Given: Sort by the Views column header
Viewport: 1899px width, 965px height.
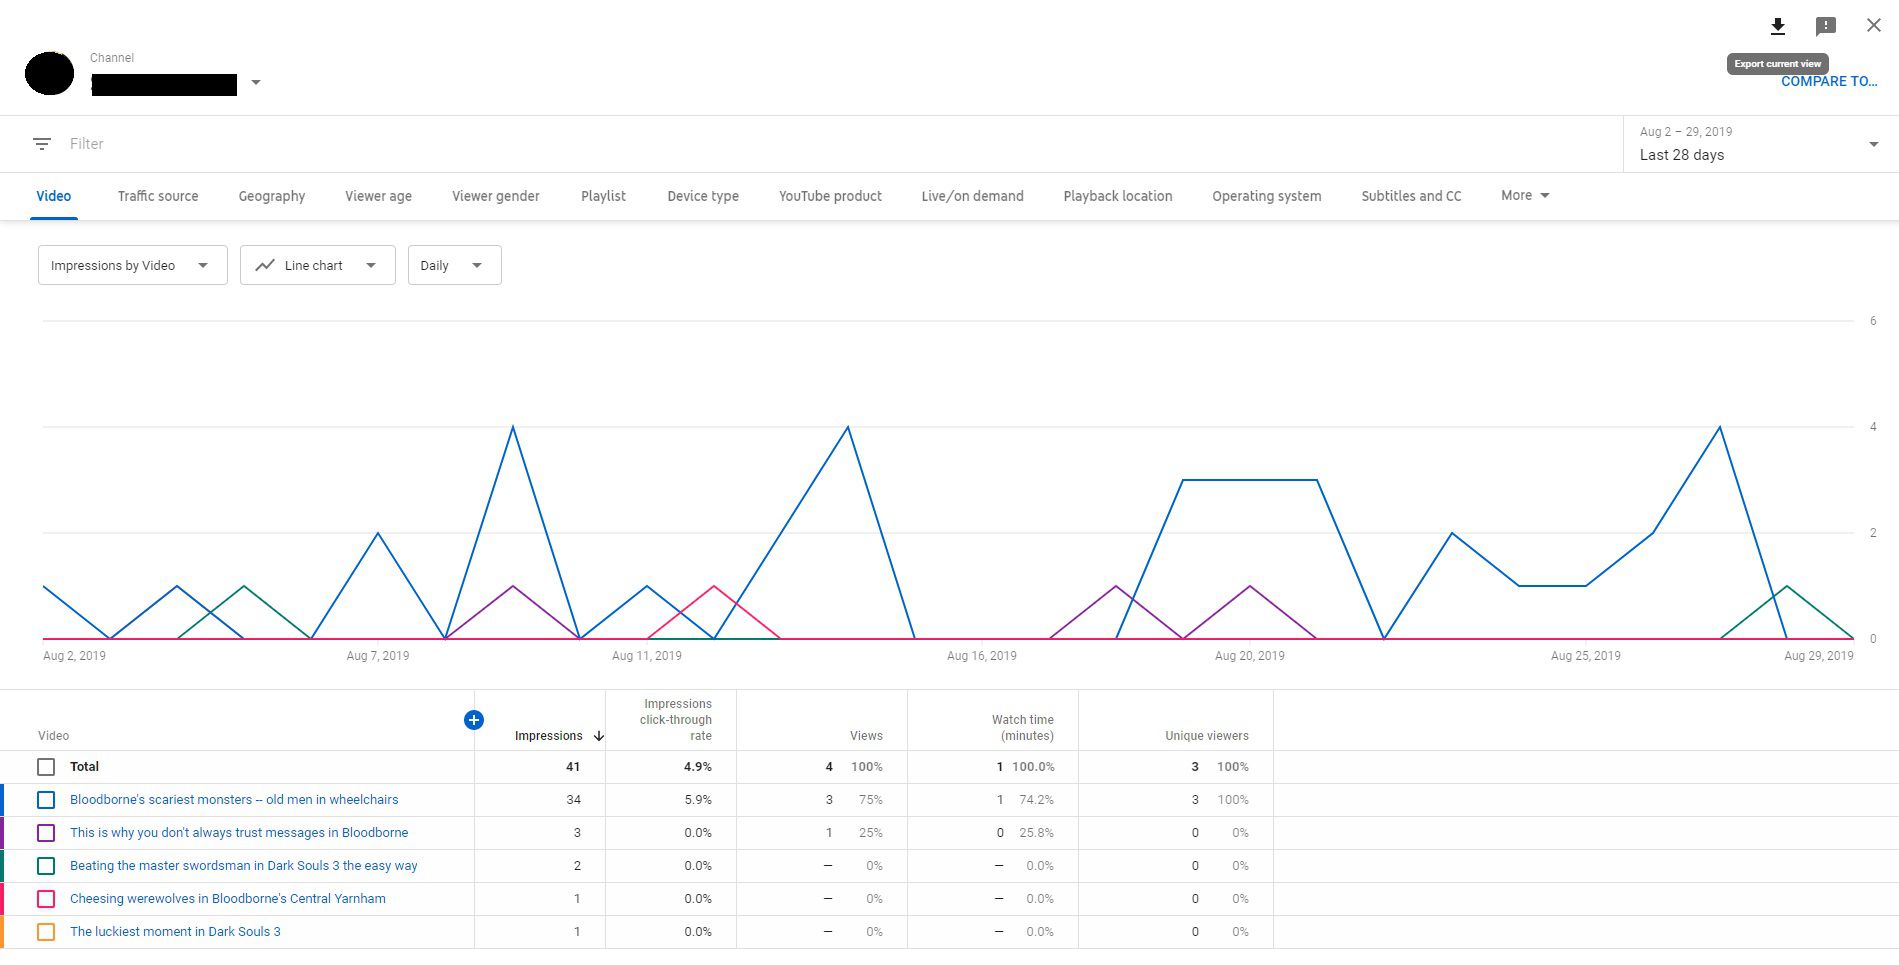Looking at the screenshot, I should pos(866,736).
